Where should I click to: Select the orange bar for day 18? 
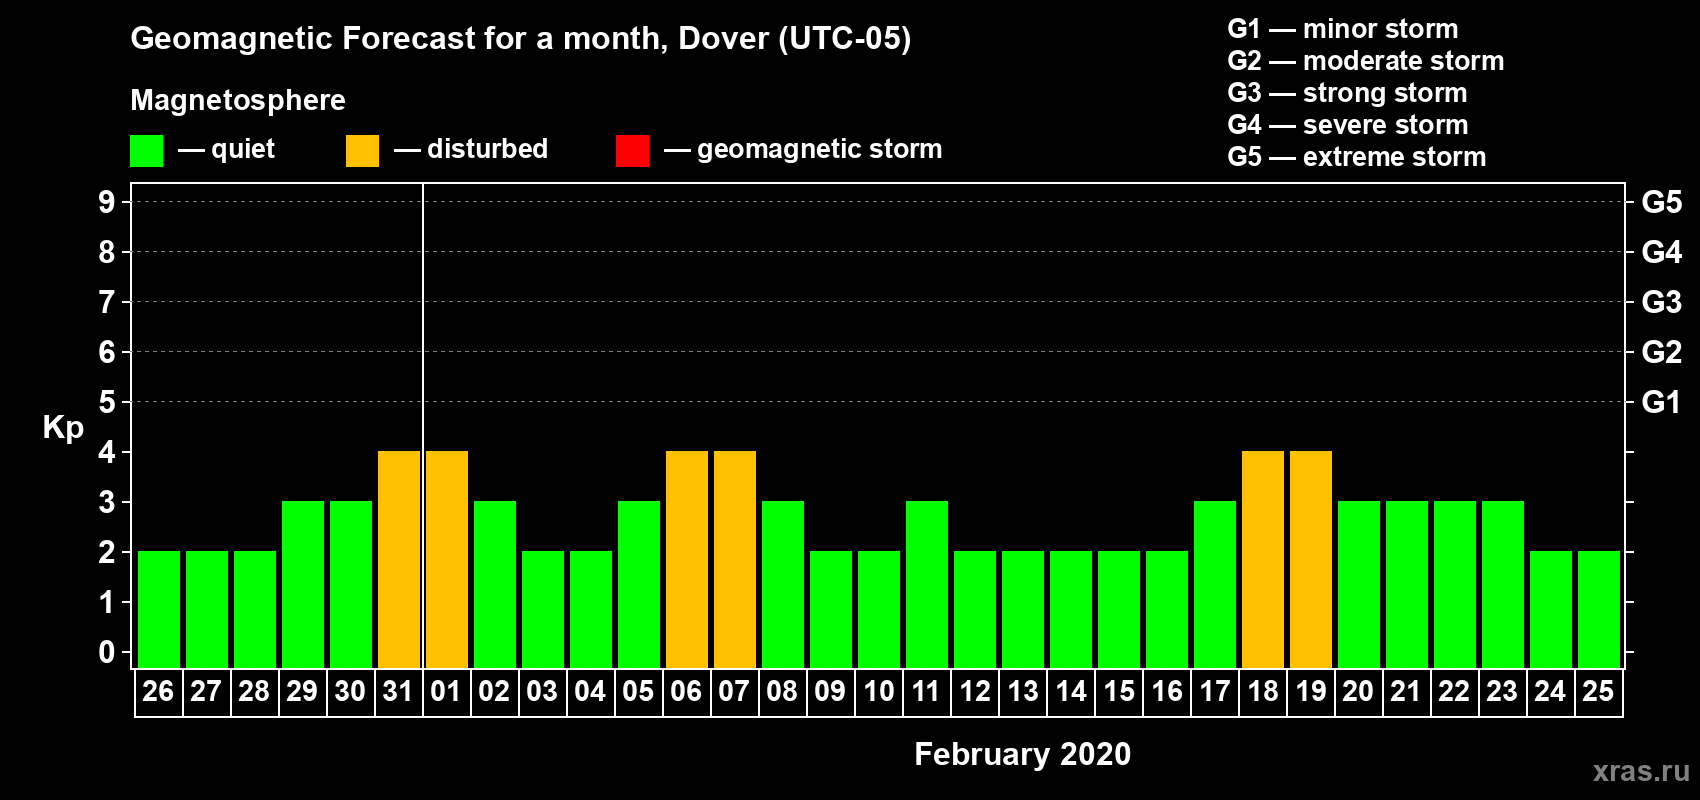pos(1263,559)
